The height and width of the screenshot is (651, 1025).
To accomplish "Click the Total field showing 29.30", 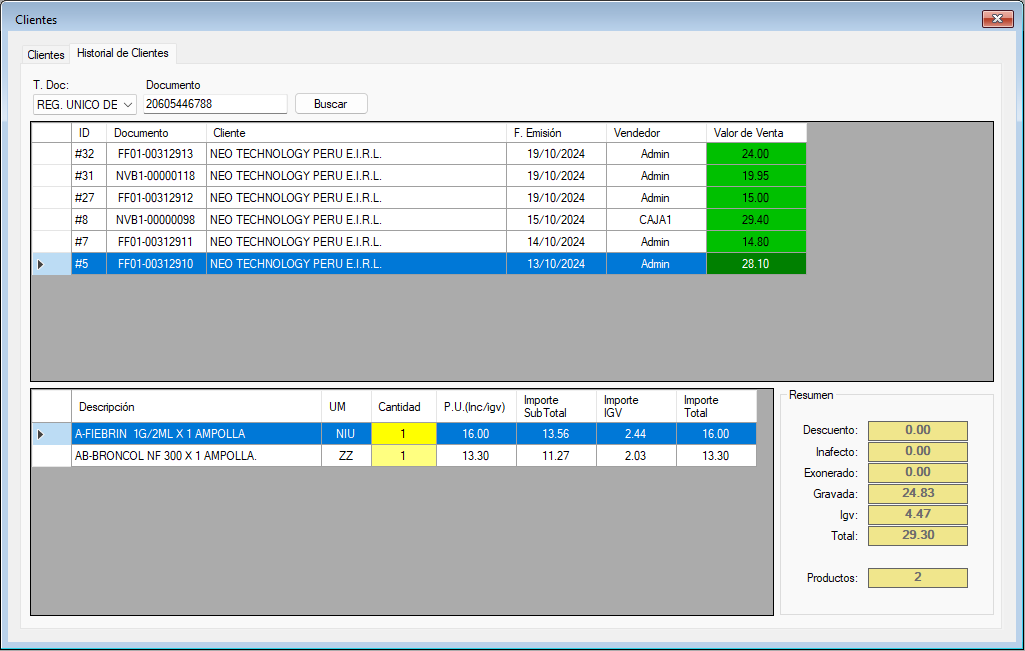I will pos(917,536).
